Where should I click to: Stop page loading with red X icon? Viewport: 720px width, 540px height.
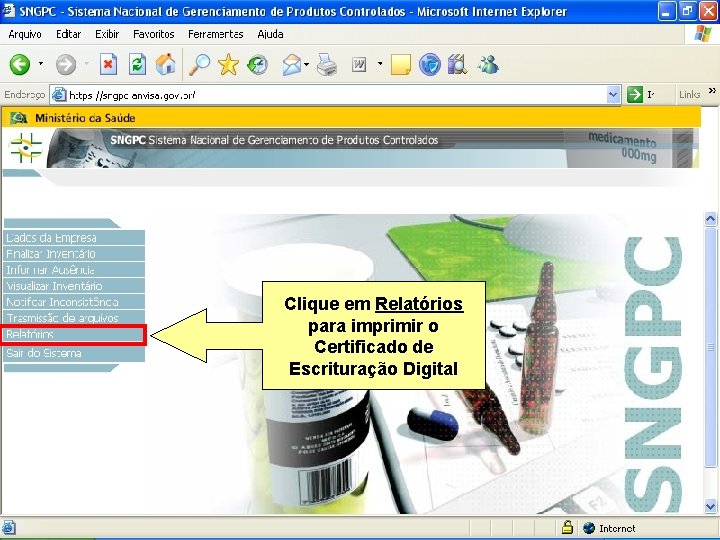(x=108, y=64)
